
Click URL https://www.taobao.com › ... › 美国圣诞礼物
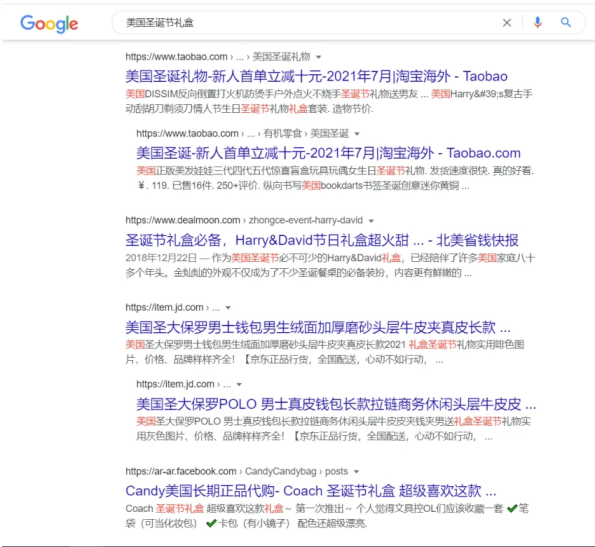point(218,57)
